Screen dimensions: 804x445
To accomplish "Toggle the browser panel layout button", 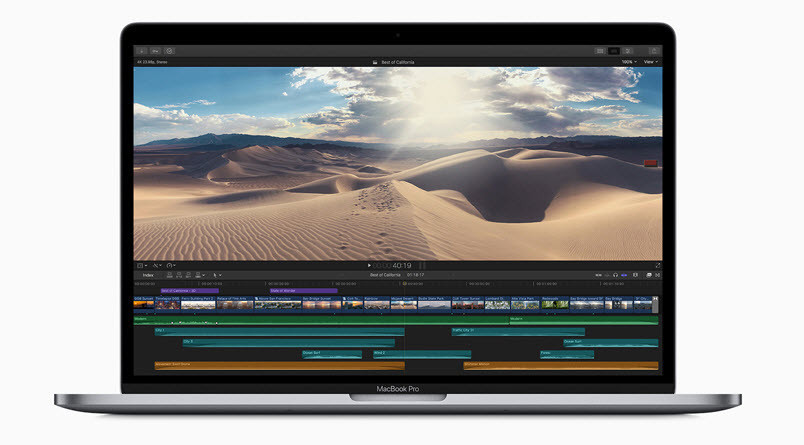I will (600, 50).
